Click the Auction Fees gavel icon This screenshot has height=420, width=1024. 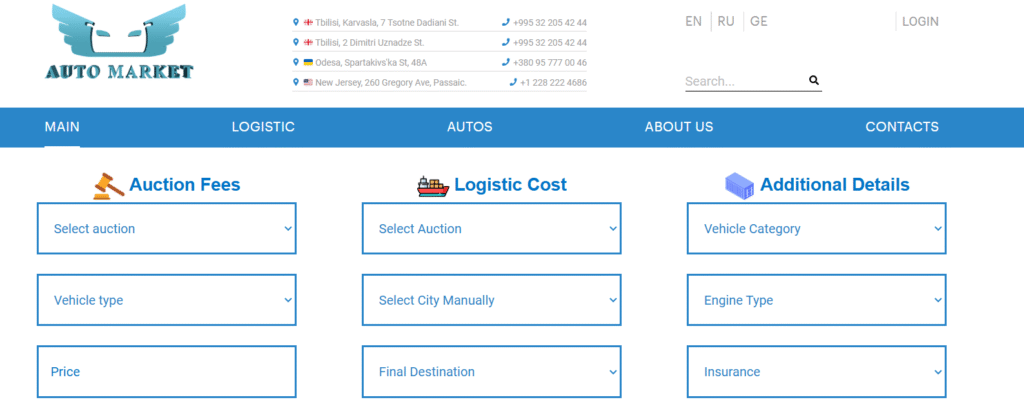coord(109,185)
